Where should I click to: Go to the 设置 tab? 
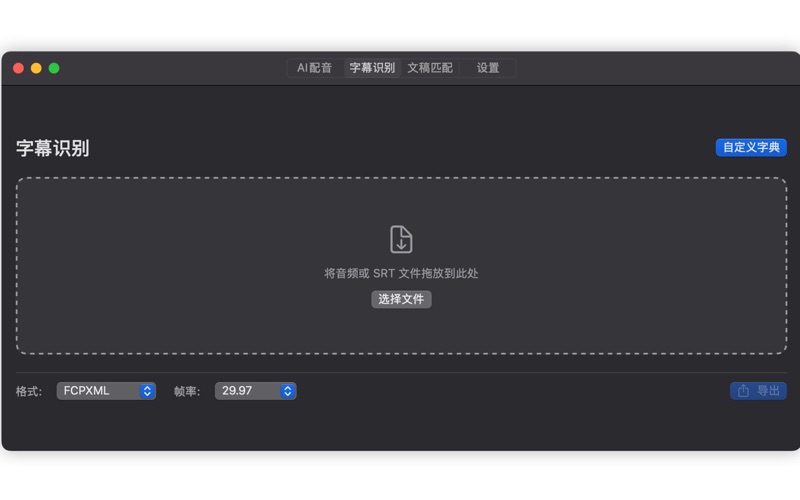click(488, 68)
